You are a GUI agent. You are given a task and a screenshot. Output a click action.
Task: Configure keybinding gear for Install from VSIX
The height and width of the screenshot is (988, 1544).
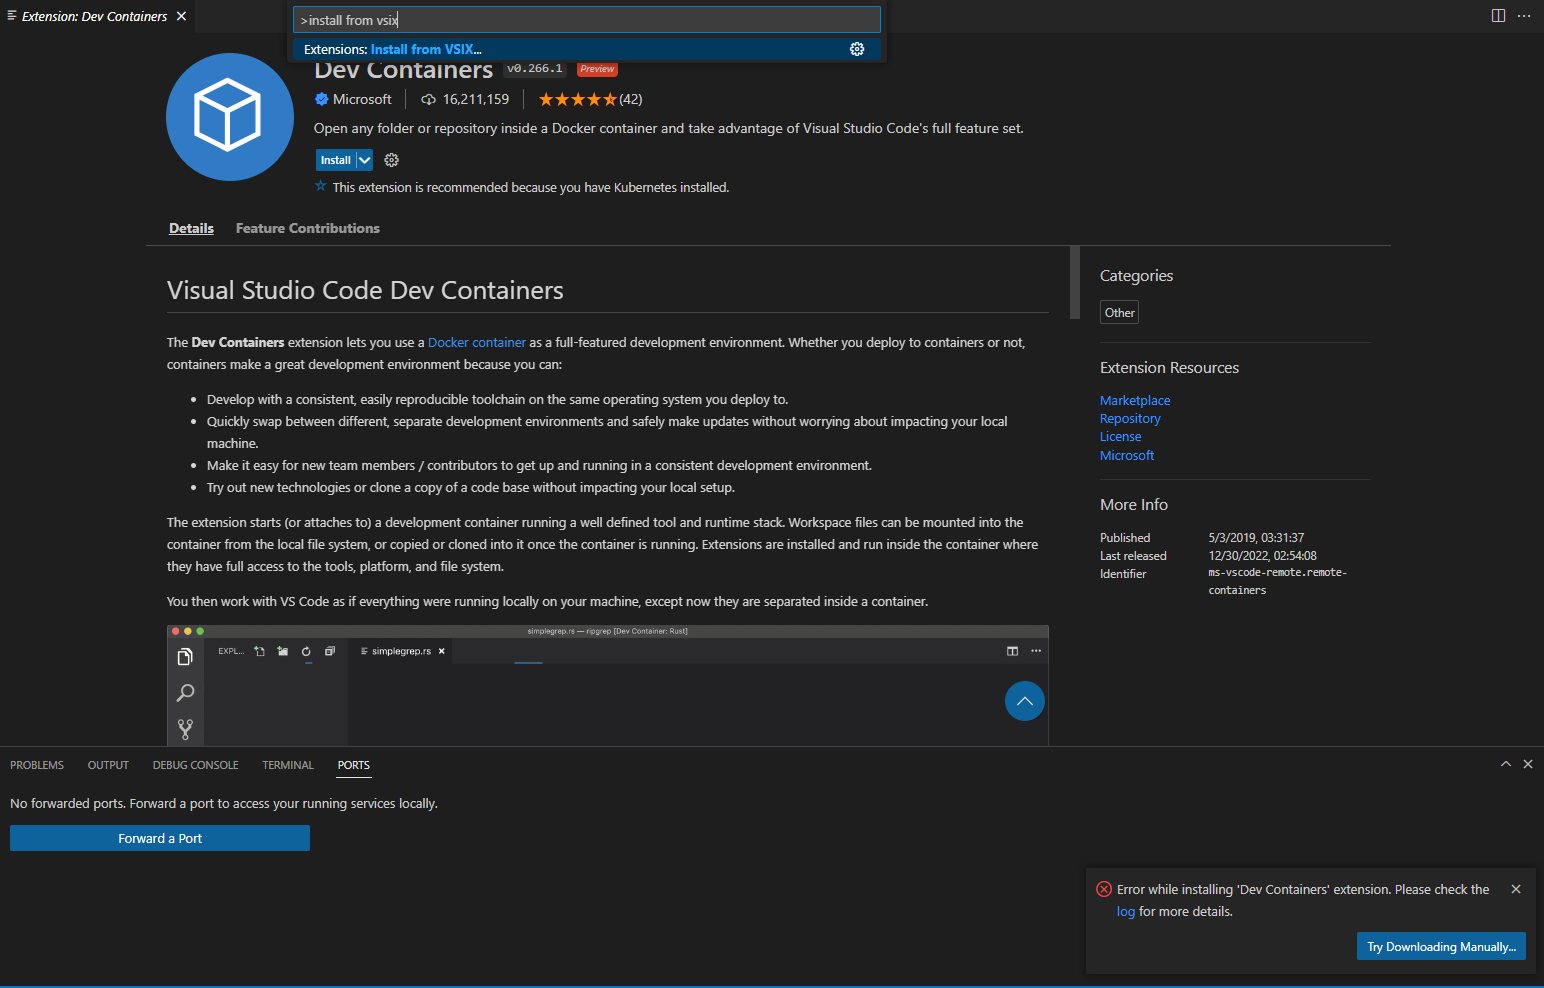tap(857, 49)
